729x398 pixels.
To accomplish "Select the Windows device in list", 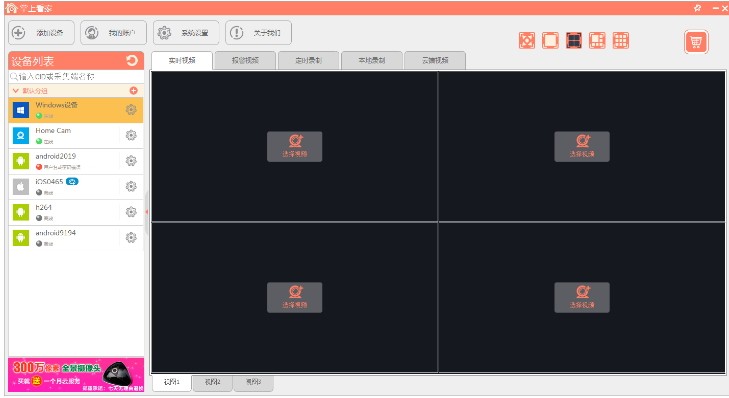I will pyautogui.click(x=76, y=110).
